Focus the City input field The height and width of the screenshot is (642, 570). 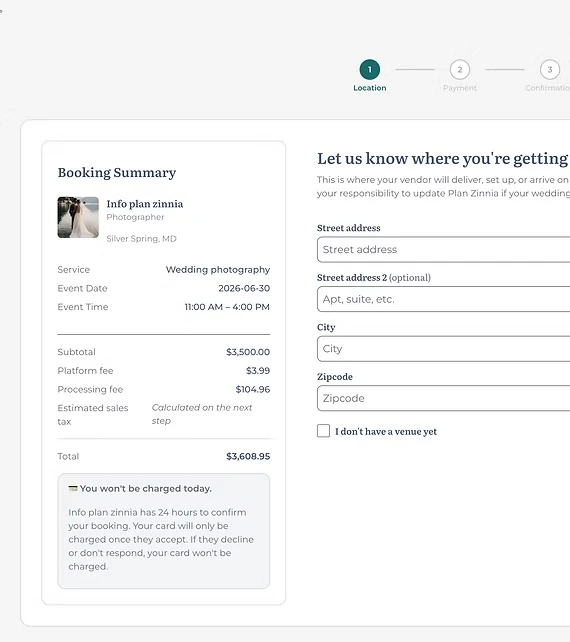click(x=443, y=349)
